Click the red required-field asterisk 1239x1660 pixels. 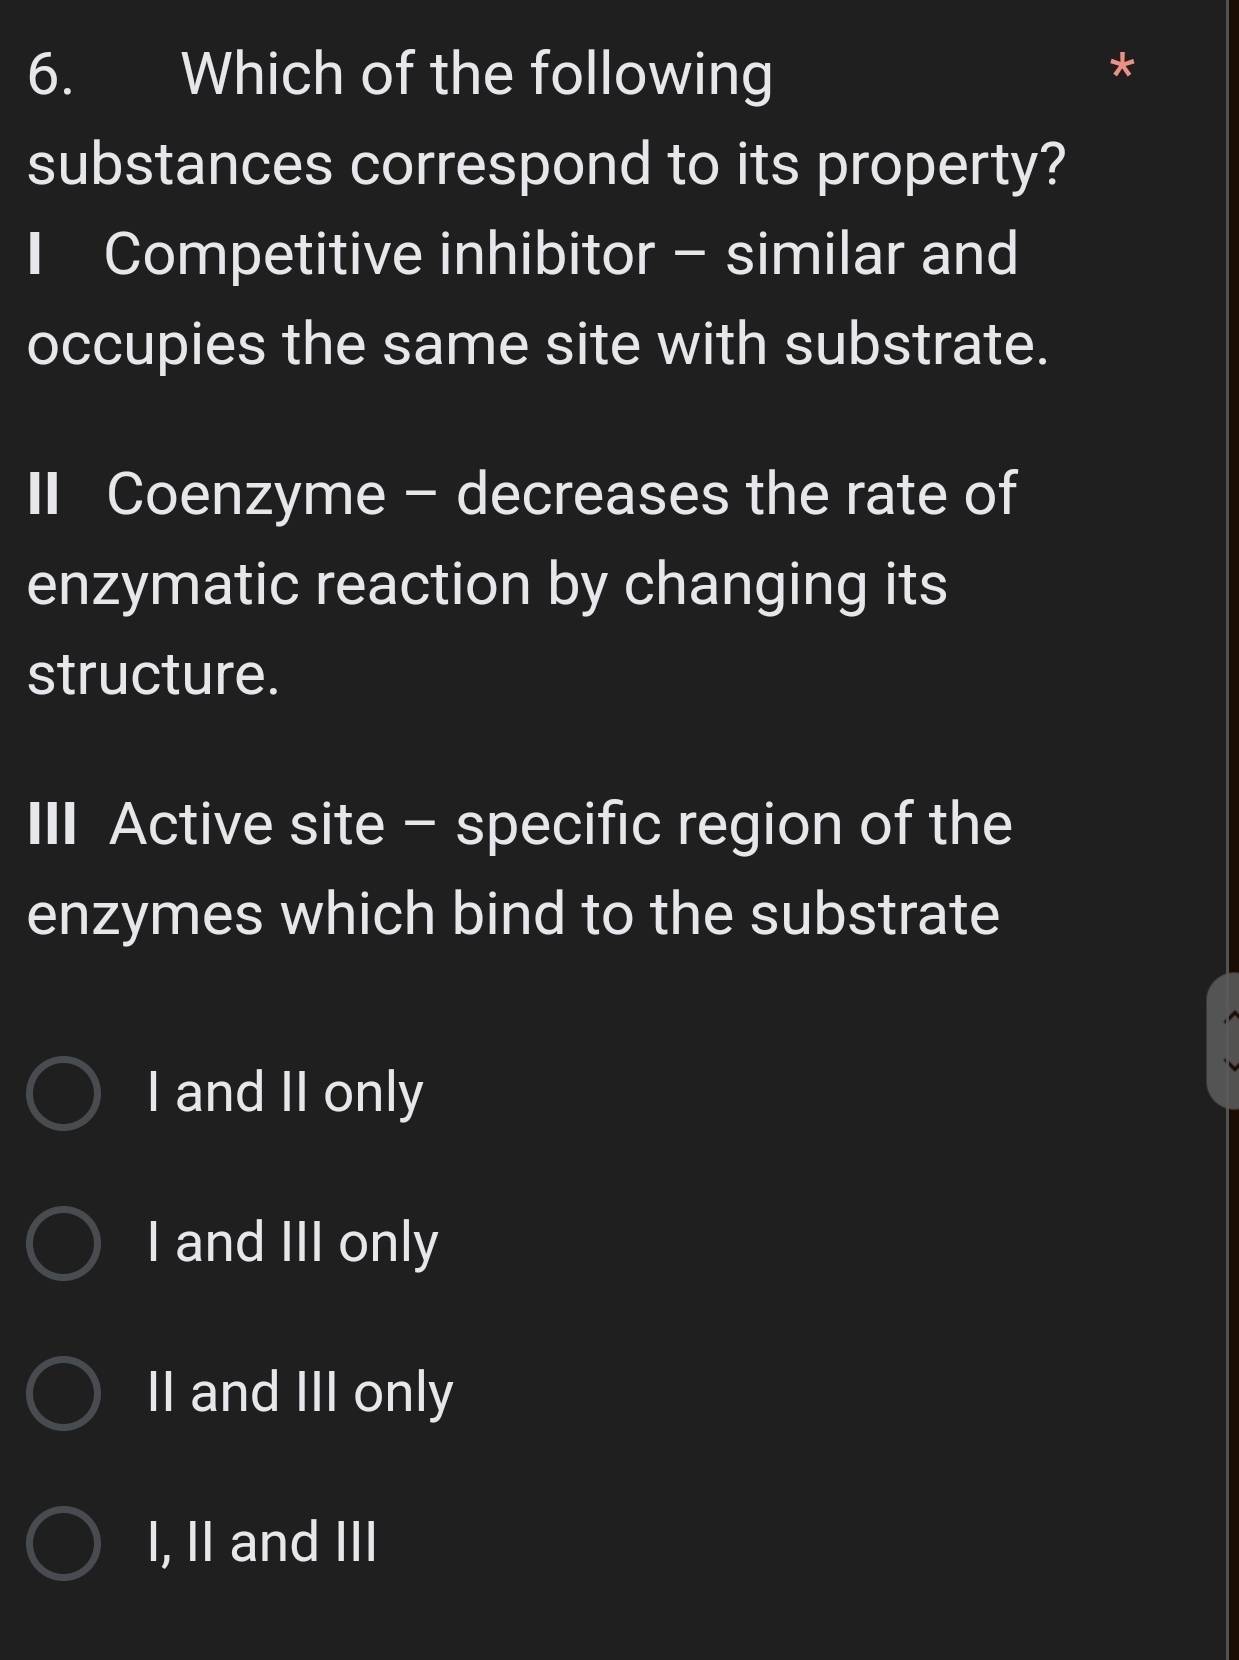coord(1120,70)
